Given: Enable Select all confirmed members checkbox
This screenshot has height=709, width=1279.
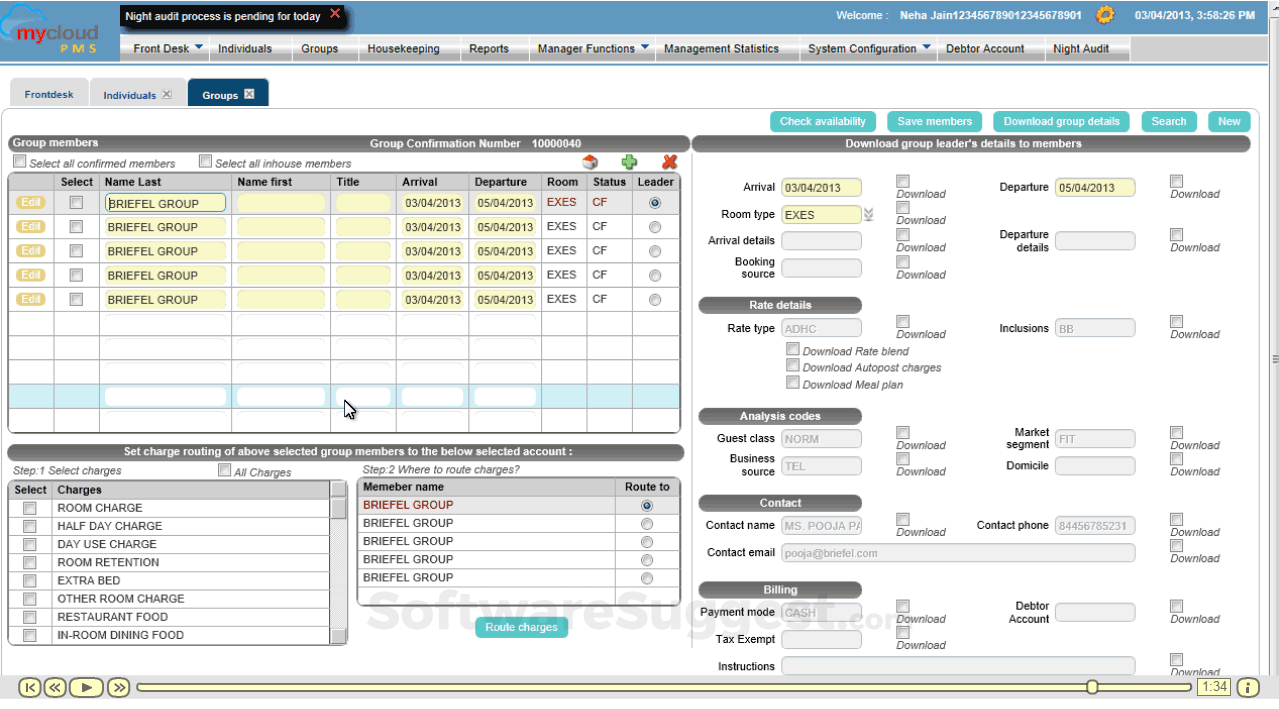Looking at the screenshot, I should click(20, 161).
